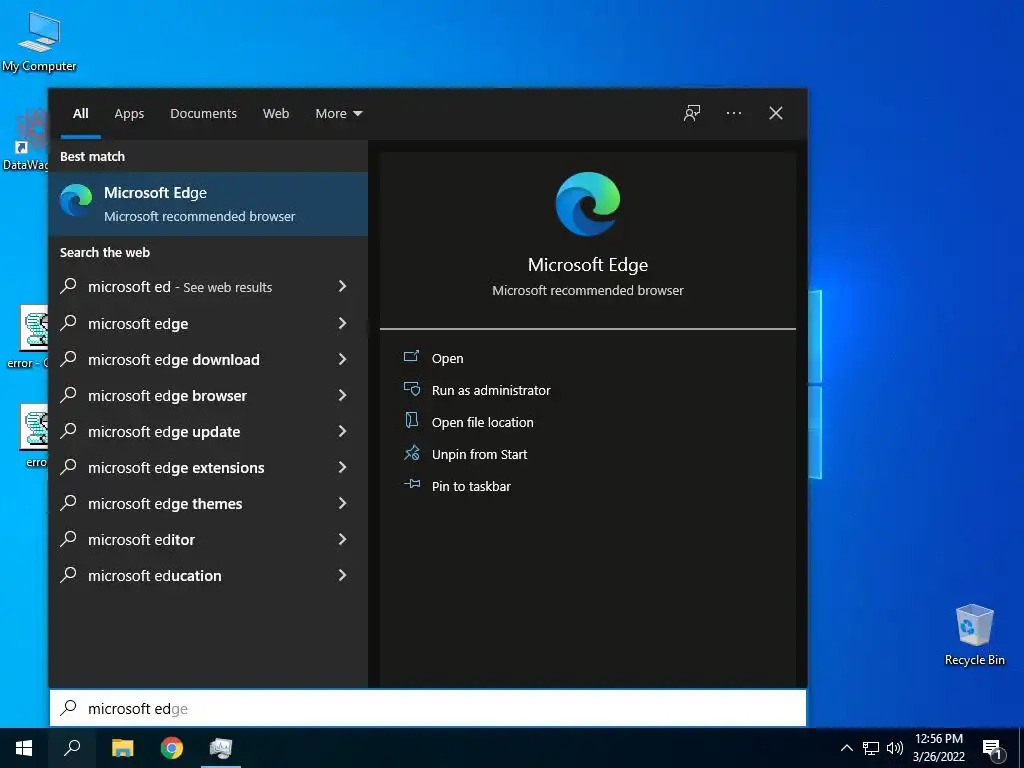Image resolution: width=1024 pixels, height=768 pixels.
Task: Open File Explorer from the taskbar
Action: pyautogui.click(x=122, y=748)
